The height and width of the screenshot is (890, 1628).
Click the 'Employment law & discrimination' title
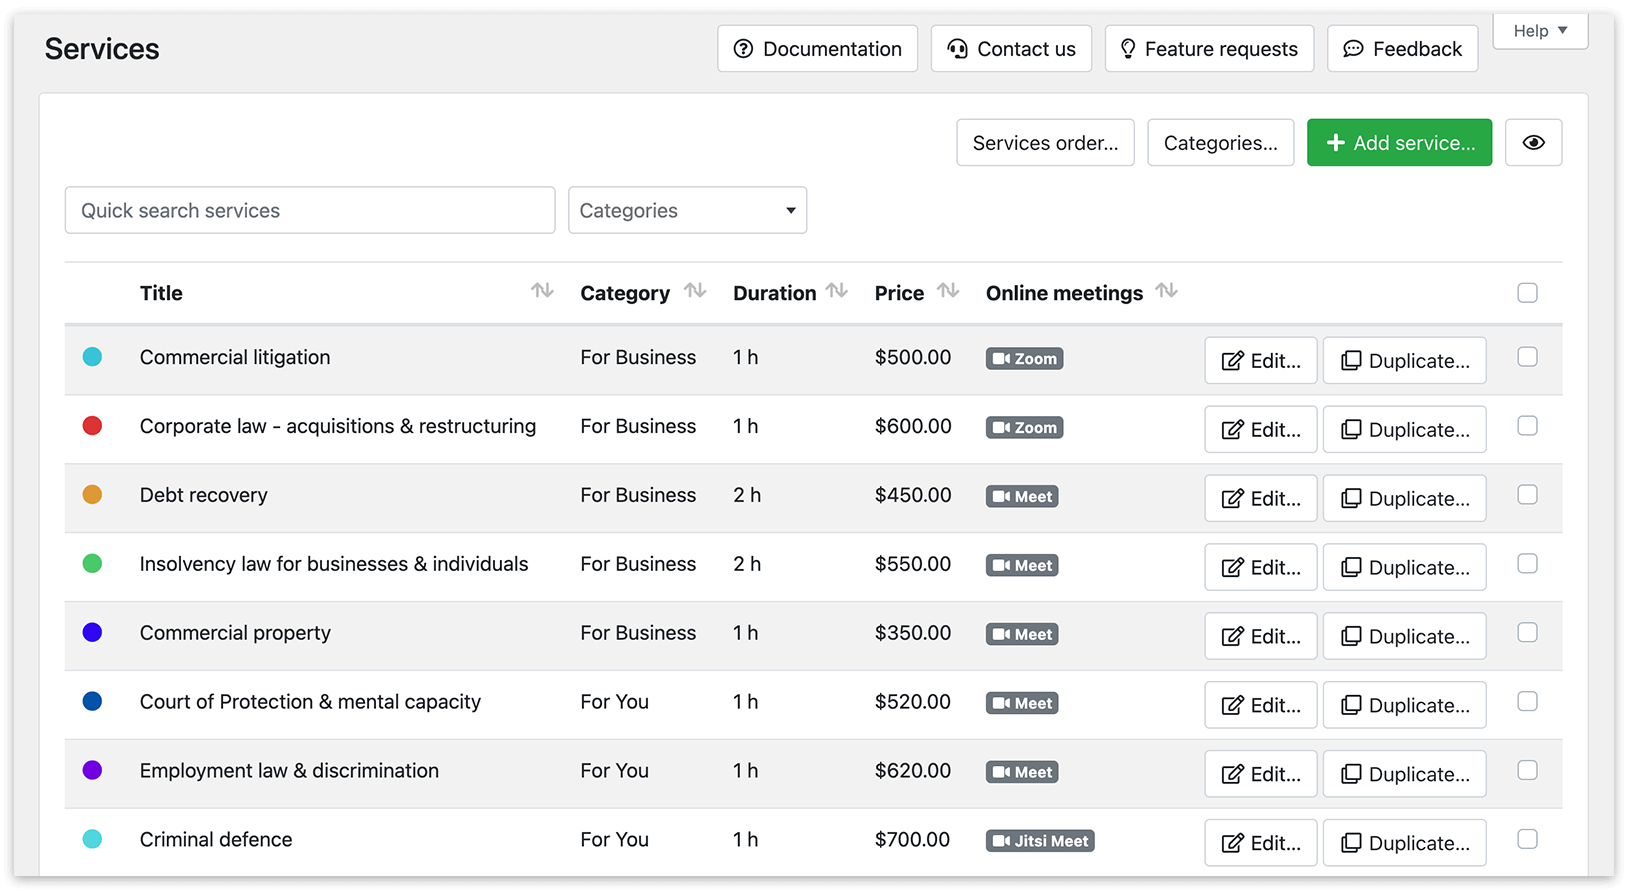point(289,771)
